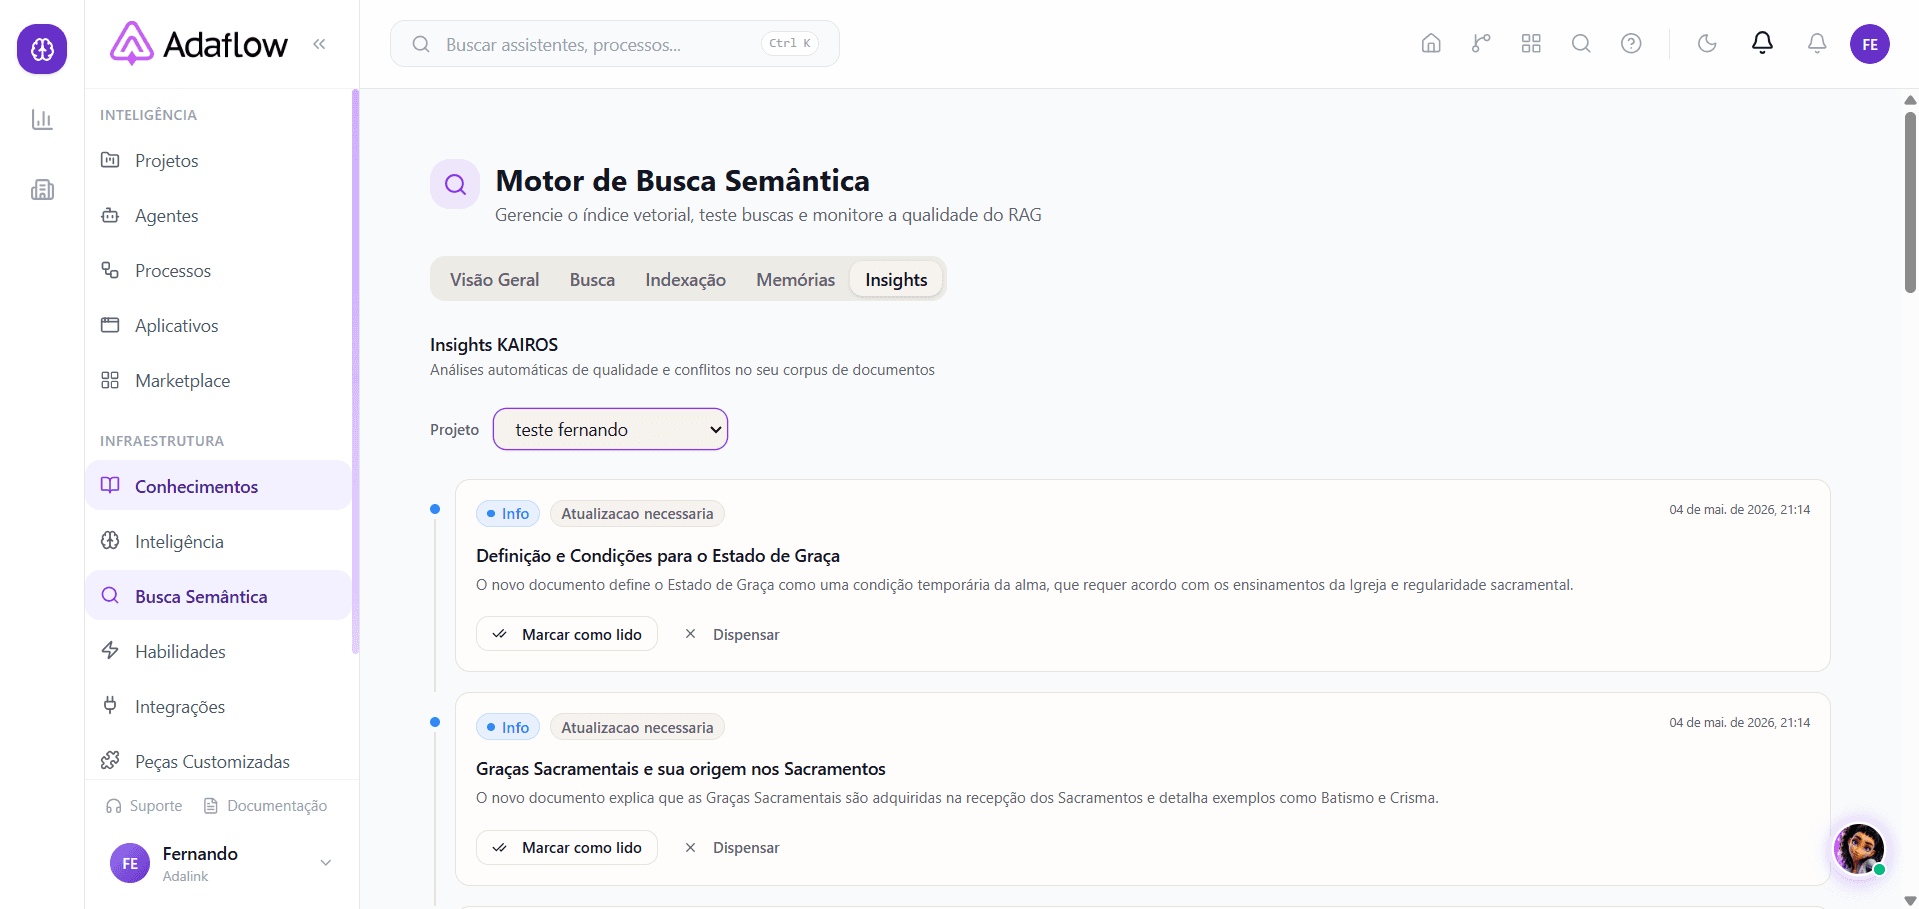
Task: Click title Definição e Condições para o Estado de Graça
Action: [658, 556]
